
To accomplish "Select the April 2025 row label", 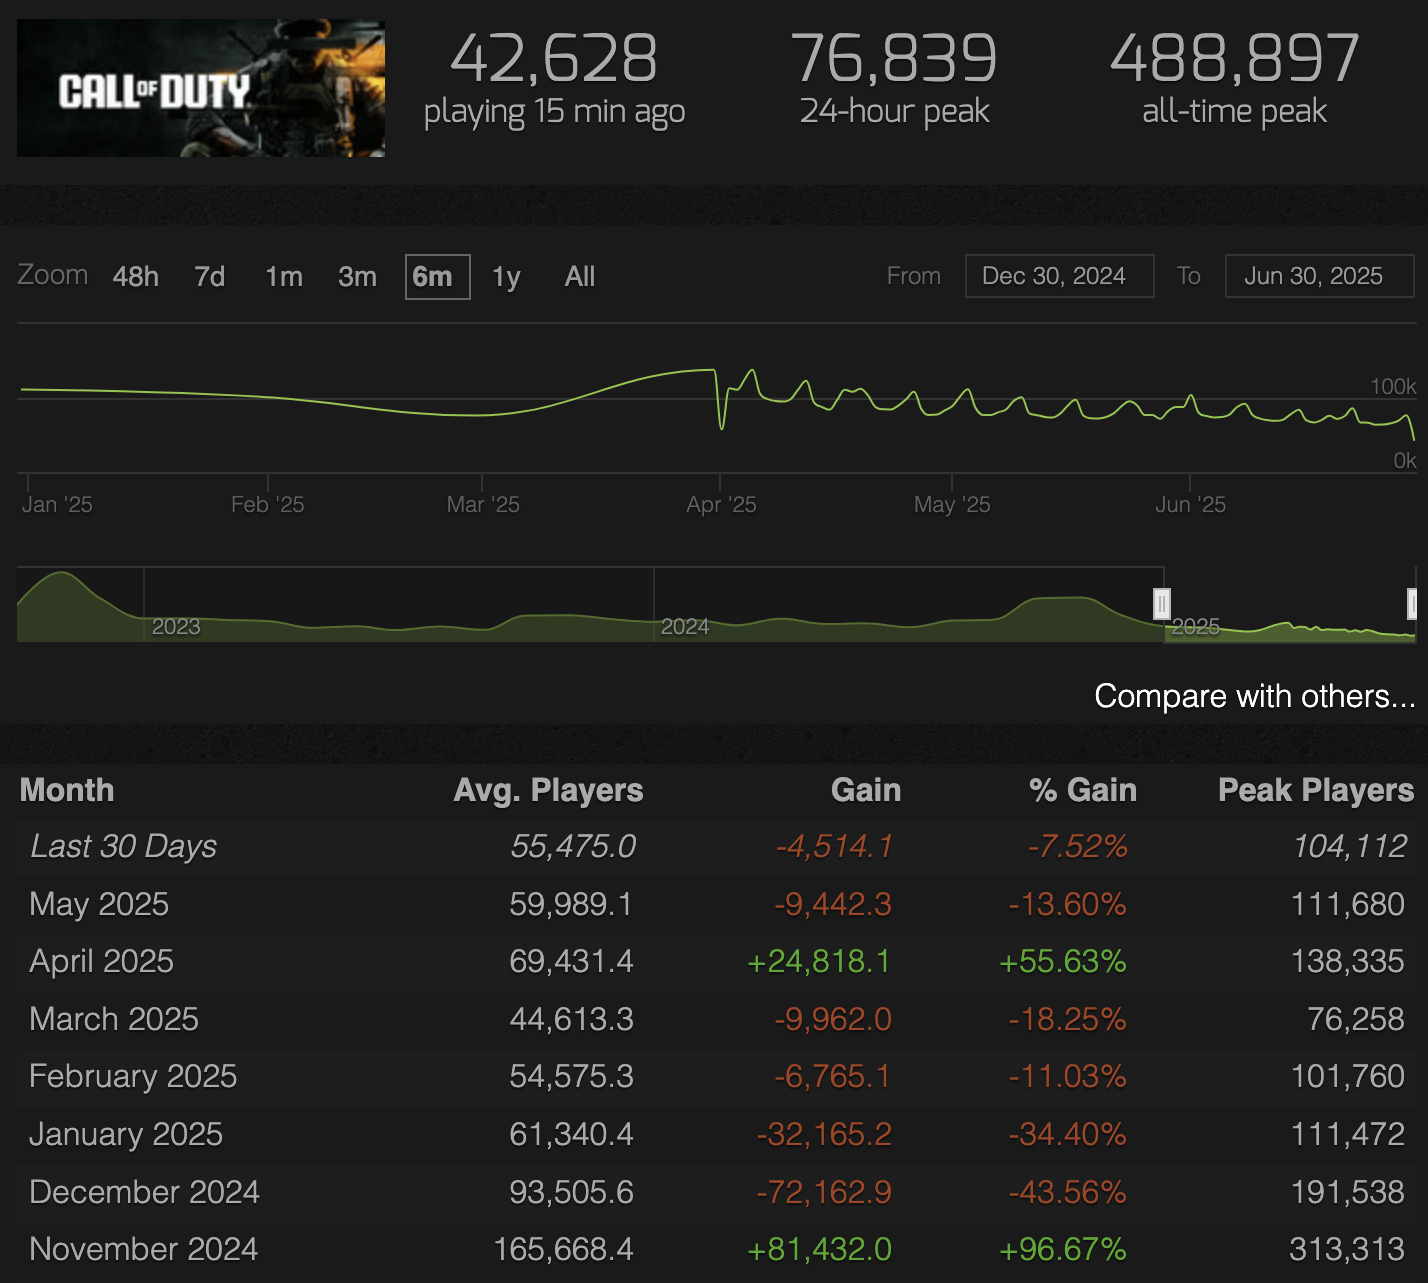I will pyautogui.click(x=102, y=961).
